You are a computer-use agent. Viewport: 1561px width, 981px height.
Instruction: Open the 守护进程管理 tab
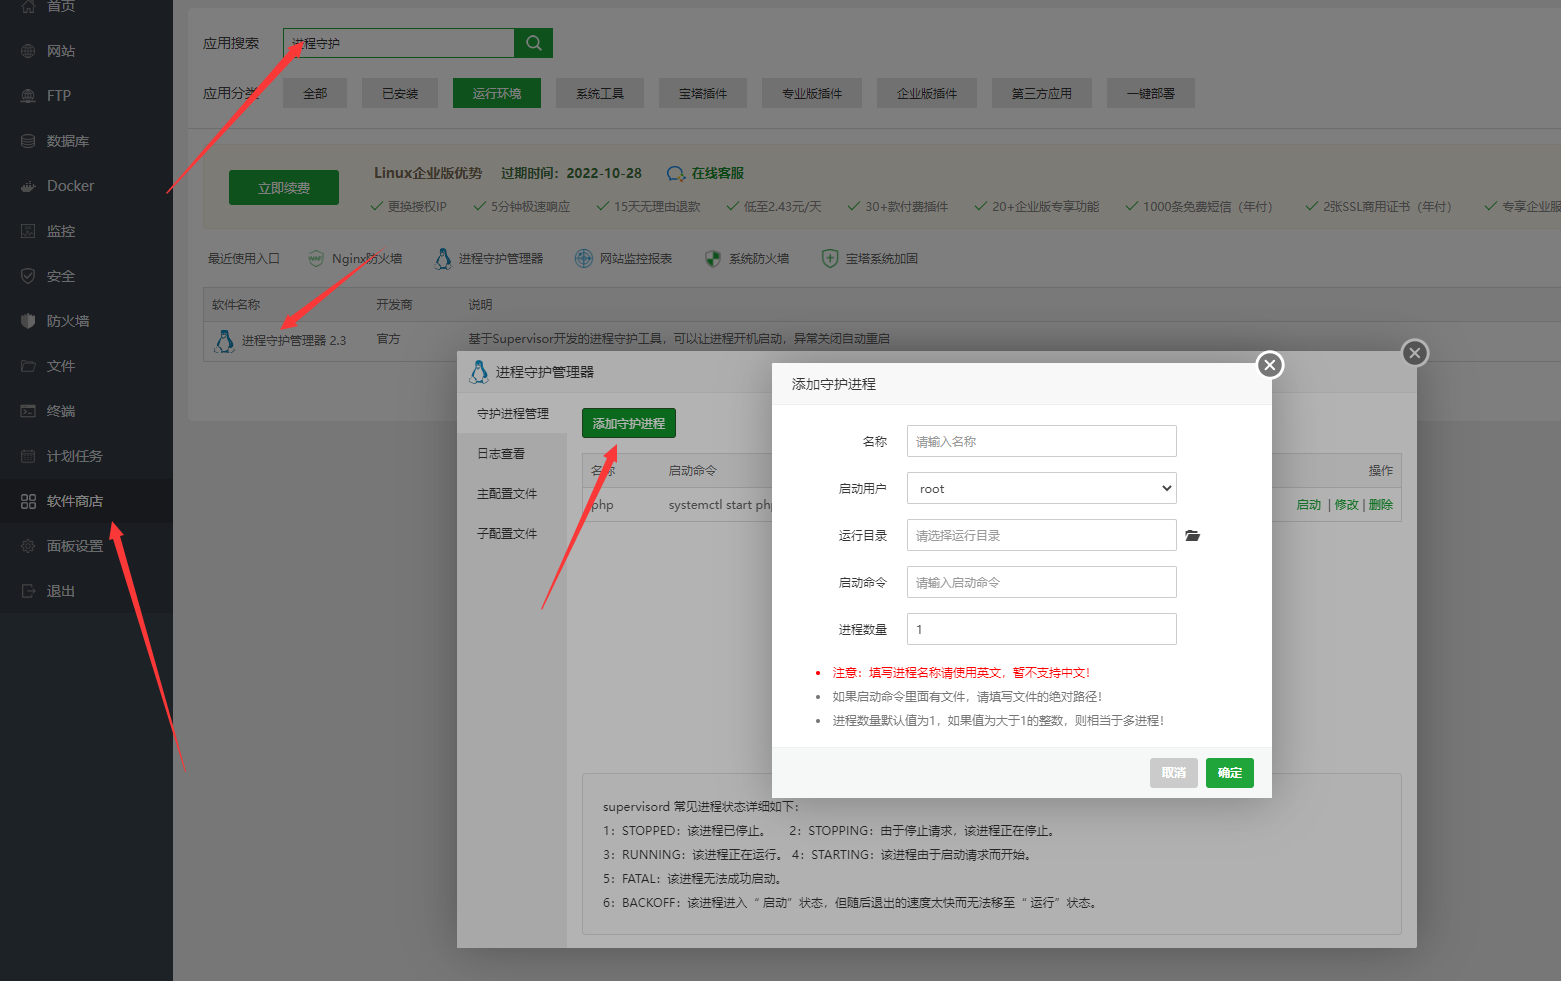click(512, 413)
